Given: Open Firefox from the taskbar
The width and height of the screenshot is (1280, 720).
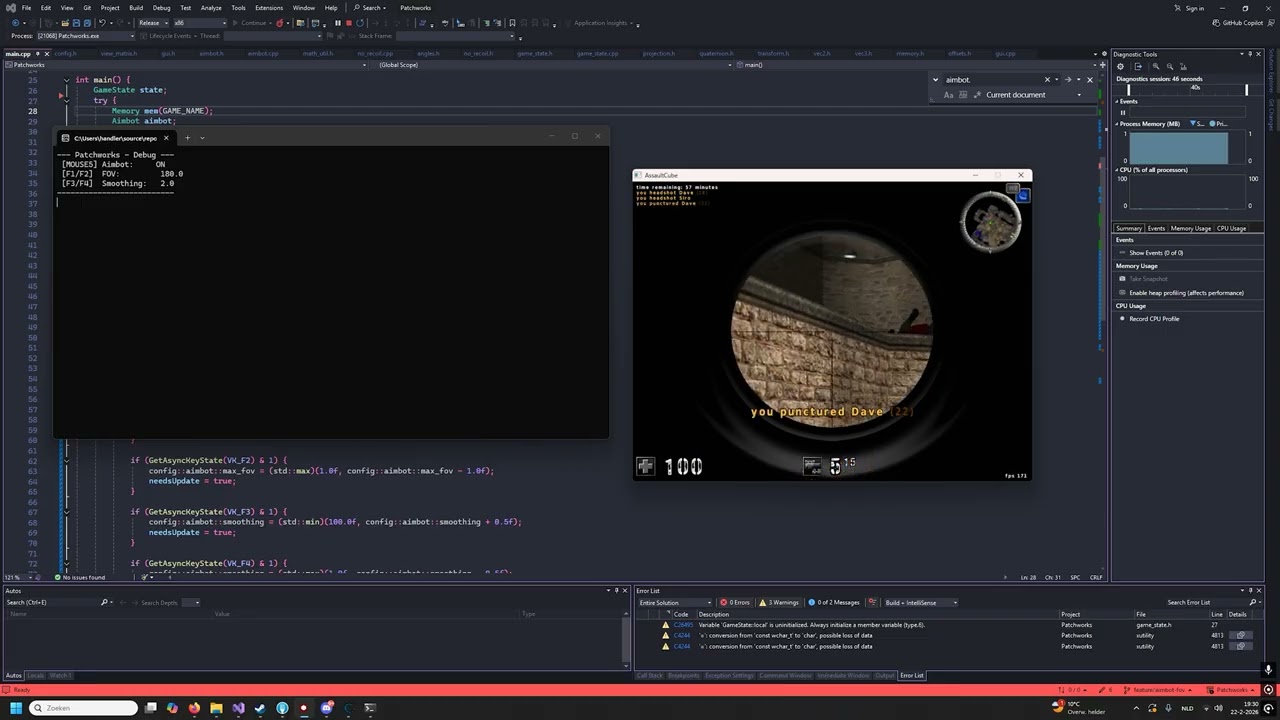Looking at the screenshot, I should pos(194,708).
